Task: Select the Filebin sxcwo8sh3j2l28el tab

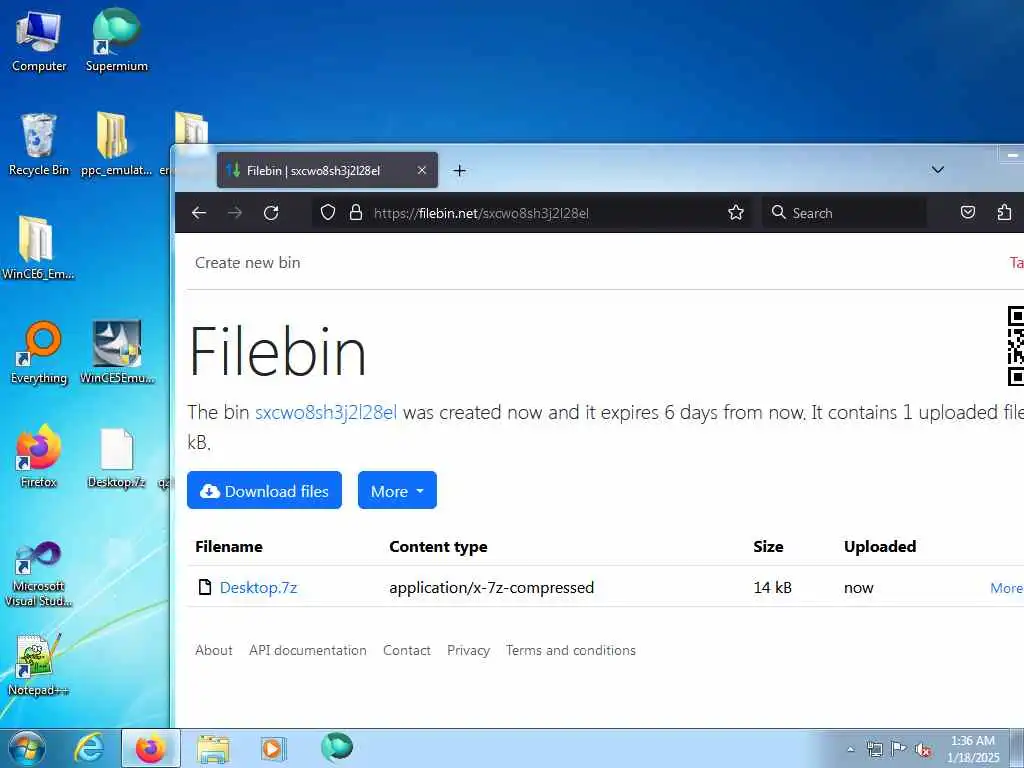Action: pos(327,170)
